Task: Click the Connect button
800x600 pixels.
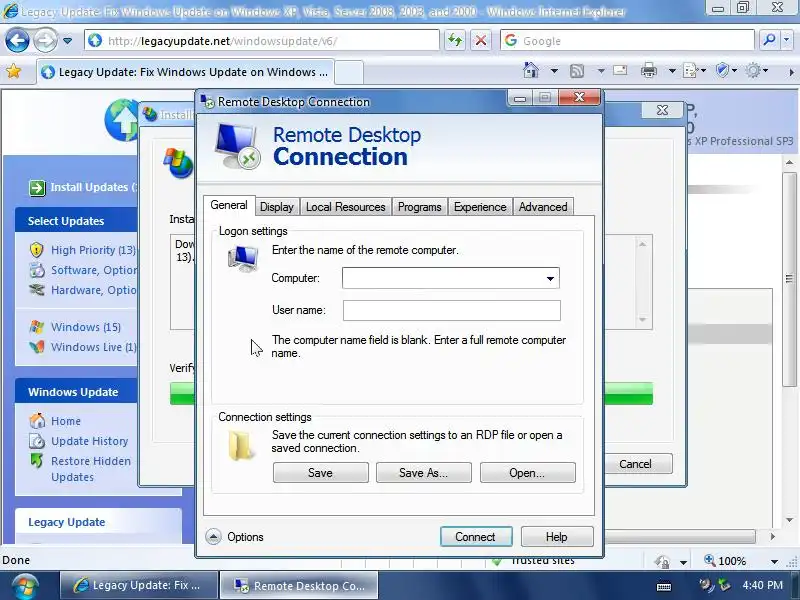Action: coord(476,537)
